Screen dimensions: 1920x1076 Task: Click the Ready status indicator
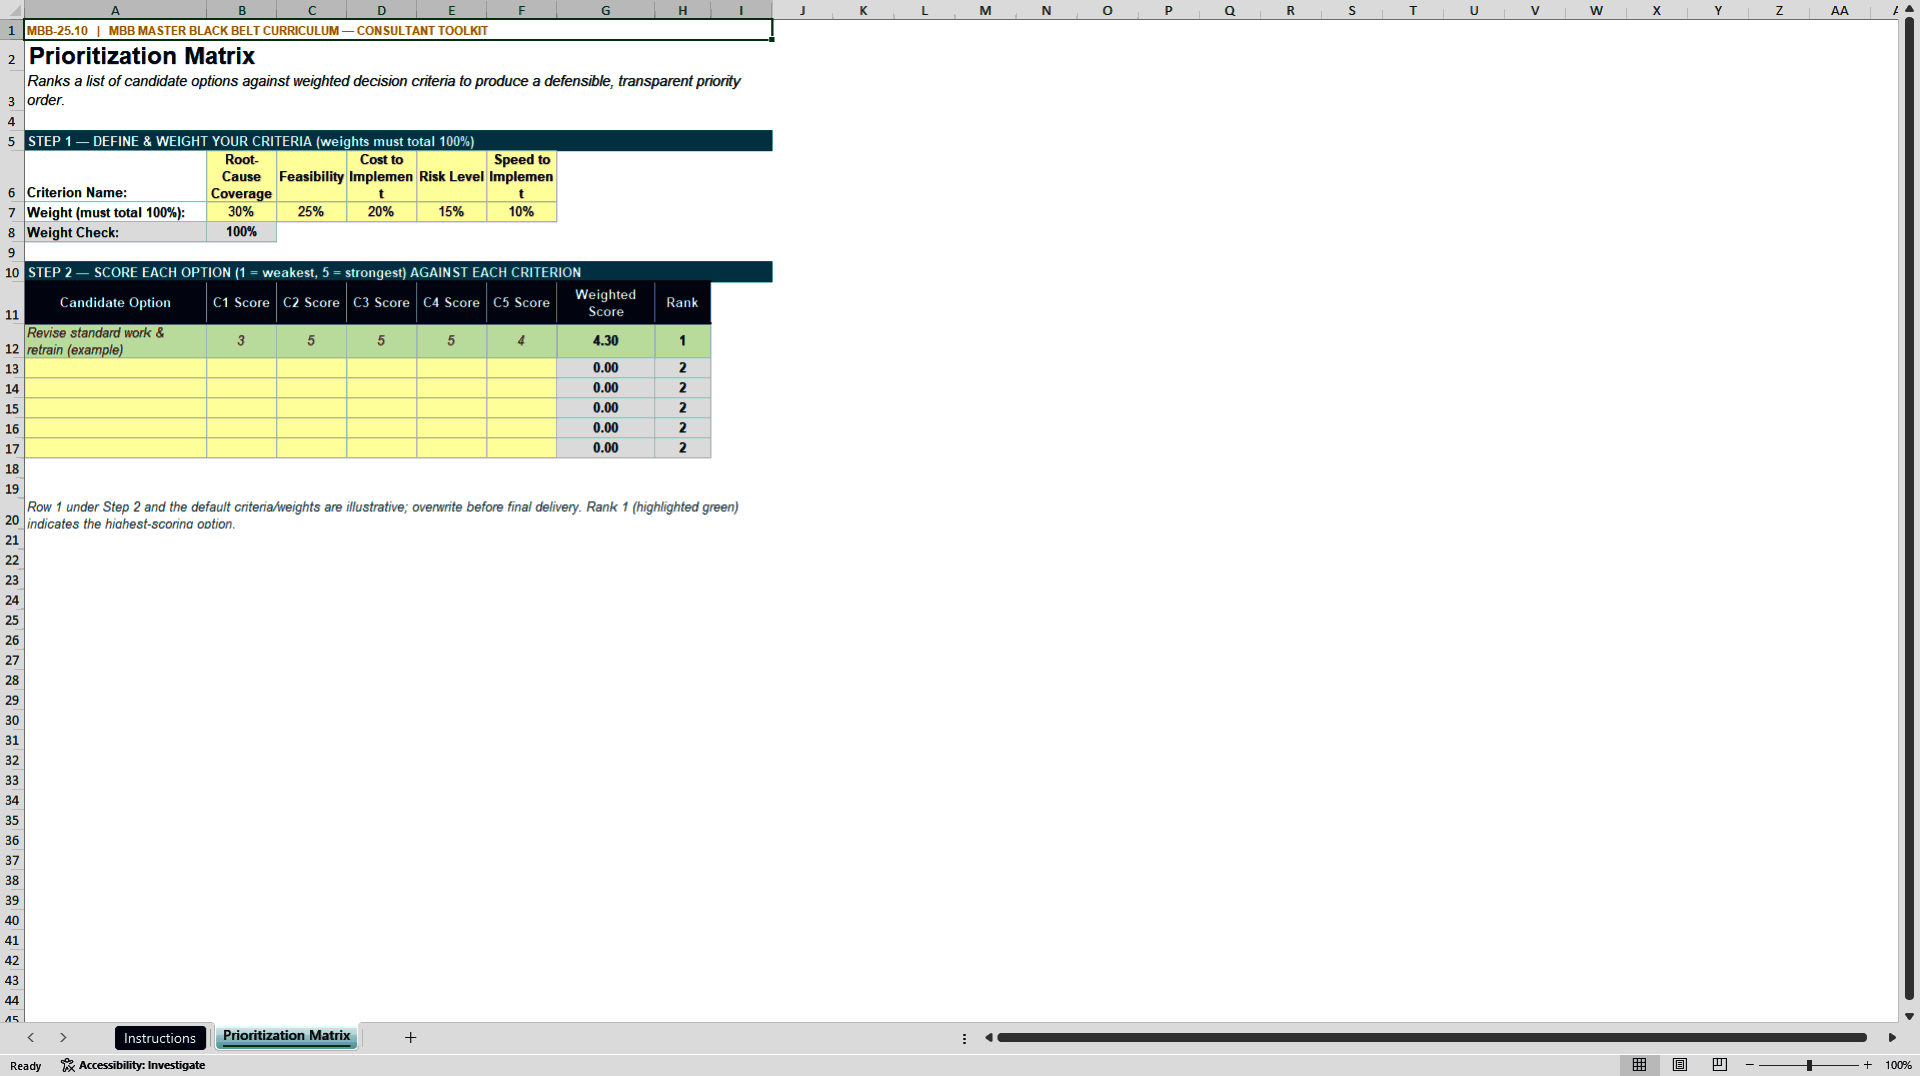(26, 1066)
